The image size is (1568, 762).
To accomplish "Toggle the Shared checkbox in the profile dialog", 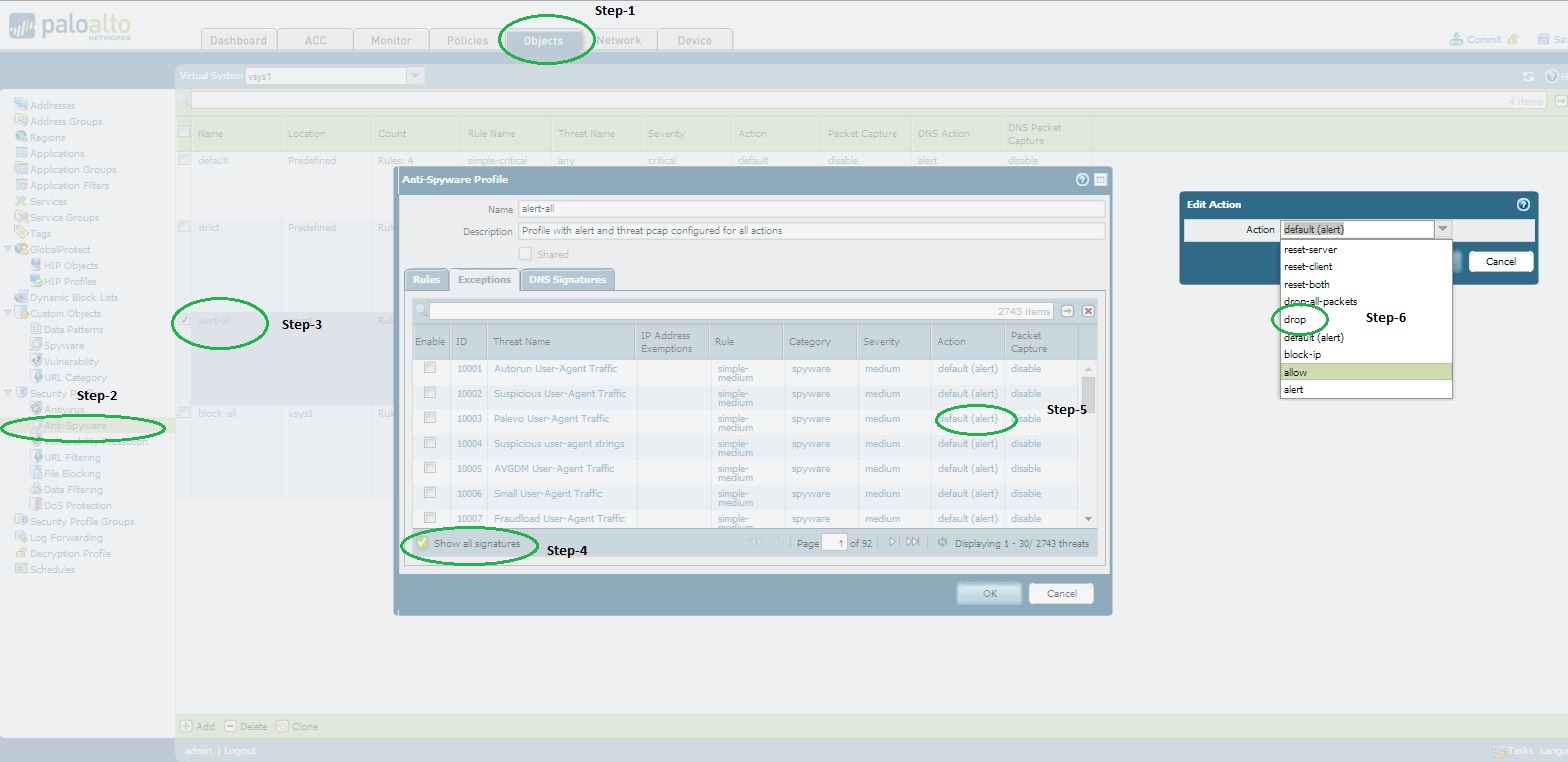I will [525, 254].
